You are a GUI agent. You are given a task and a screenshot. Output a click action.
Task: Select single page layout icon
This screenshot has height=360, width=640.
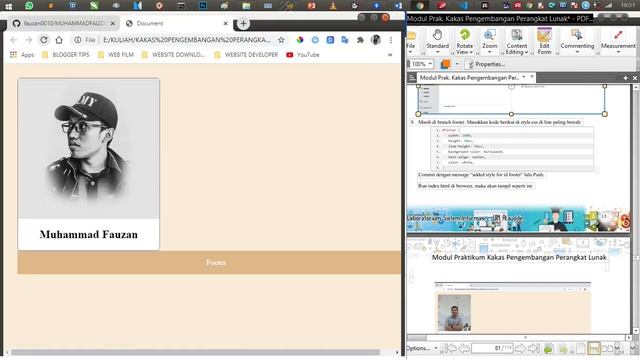pos(580,348)
